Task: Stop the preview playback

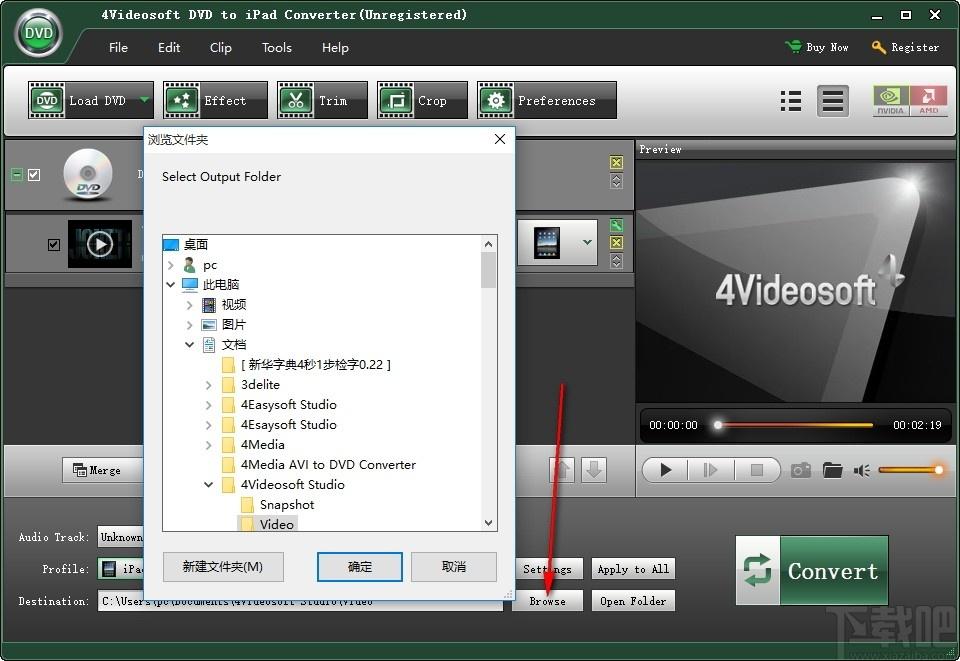Action: click(x=757, y=470)
